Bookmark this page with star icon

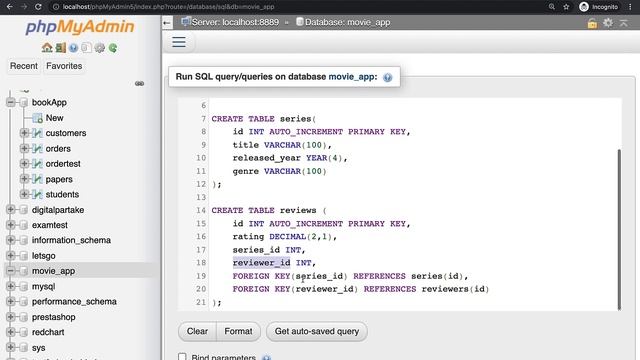(x=566, y=7)
